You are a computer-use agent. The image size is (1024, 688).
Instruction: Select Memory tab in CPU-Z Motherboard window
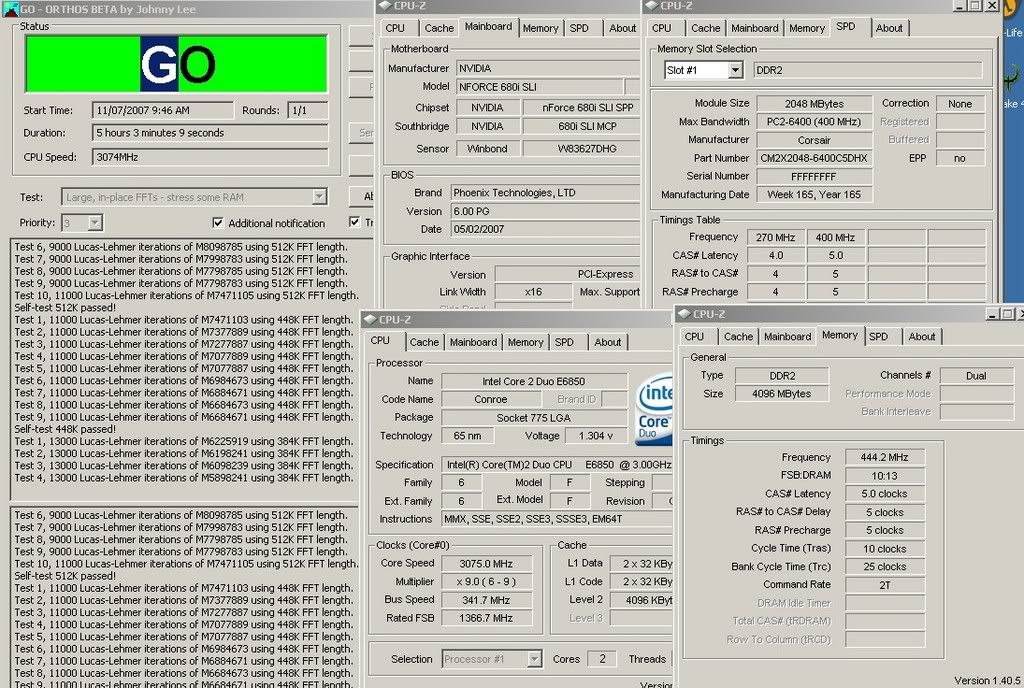coord(540,28)
